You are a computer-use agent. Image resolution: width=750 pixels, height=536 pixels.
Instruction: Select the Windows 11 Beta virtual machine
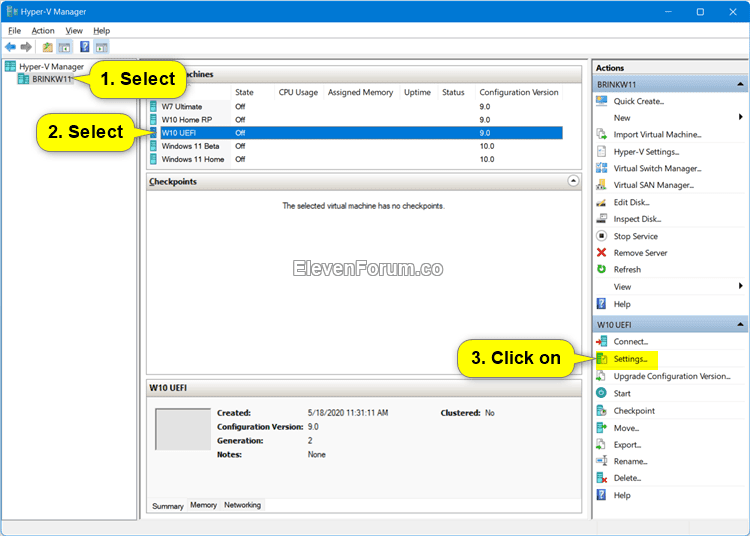[190, 146]
